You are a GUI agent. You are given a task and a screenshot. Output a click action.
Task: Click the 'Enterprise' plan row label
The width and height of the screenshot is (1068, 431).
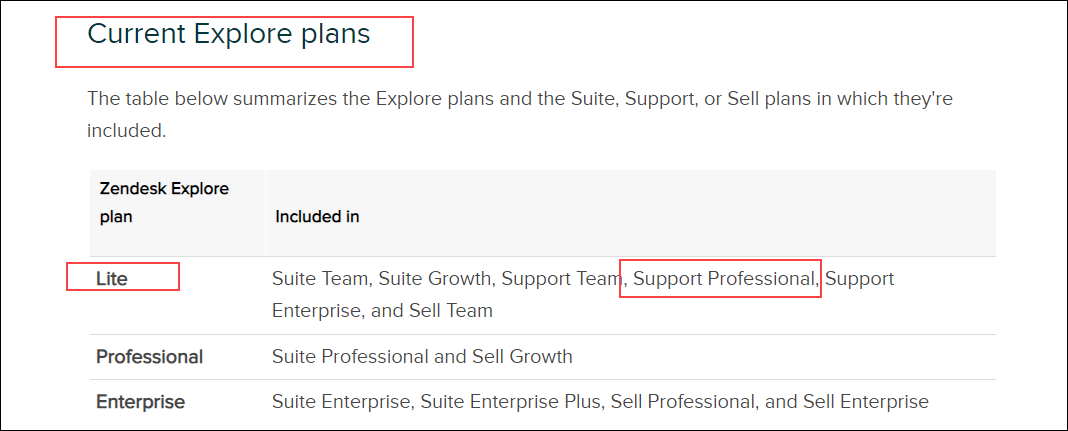click(140, 402)
